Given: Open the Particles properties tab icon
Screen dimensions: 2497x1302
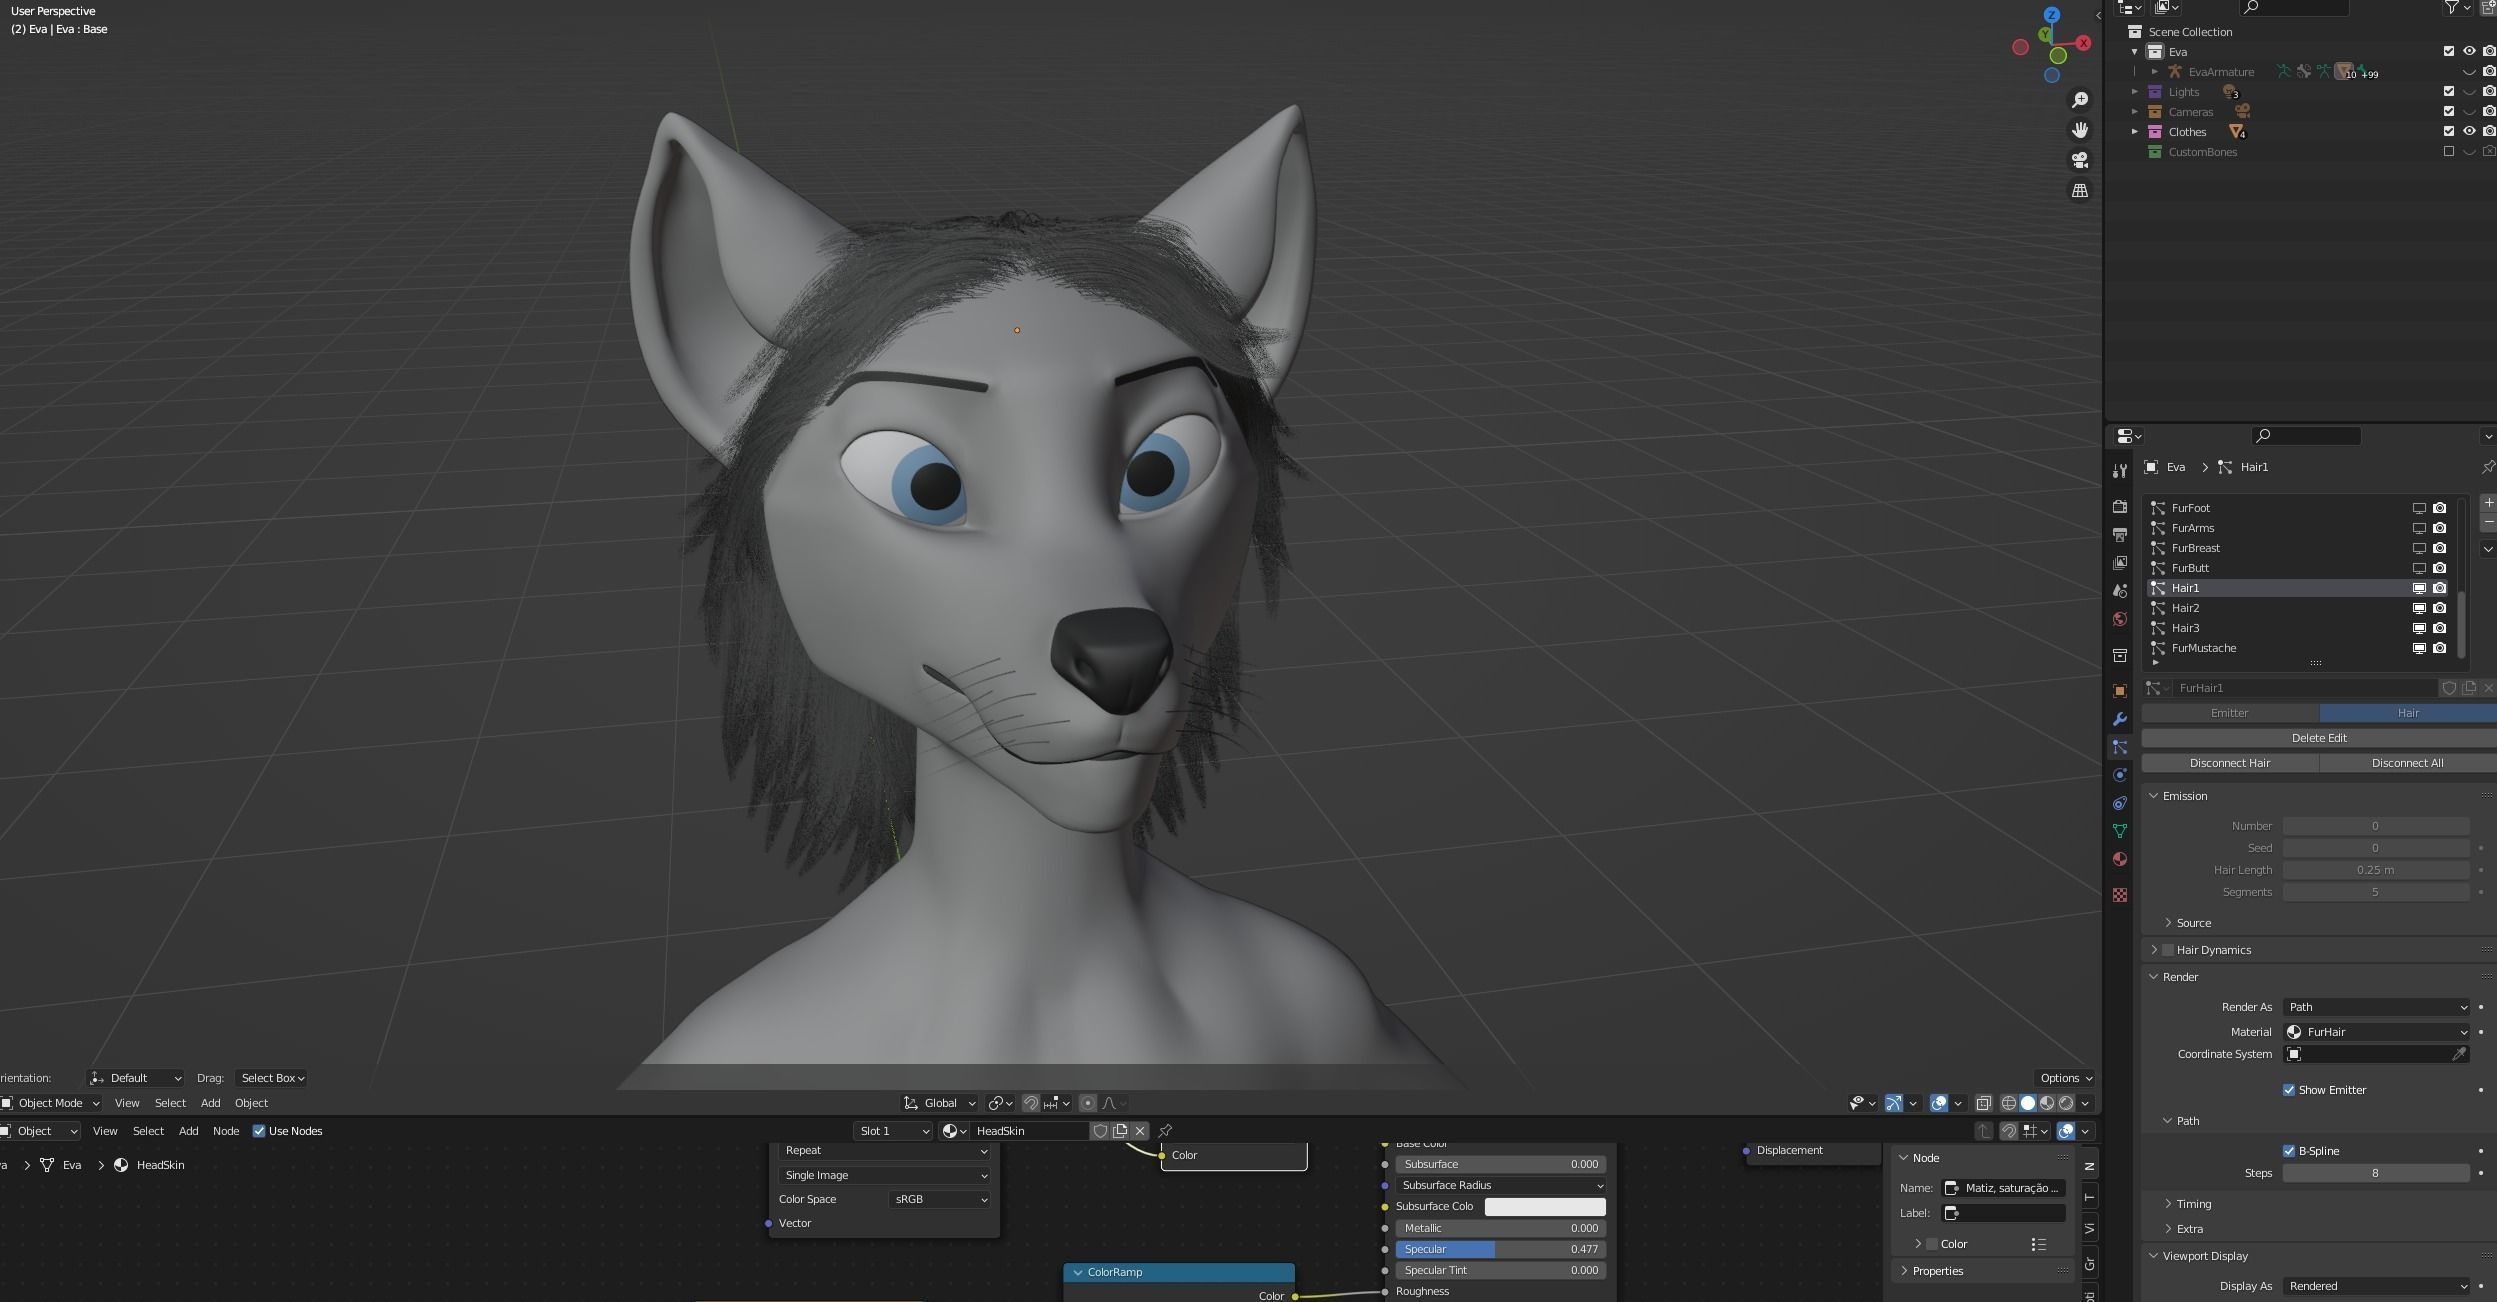Looking at the screenshot, I should coord(2119,747).
